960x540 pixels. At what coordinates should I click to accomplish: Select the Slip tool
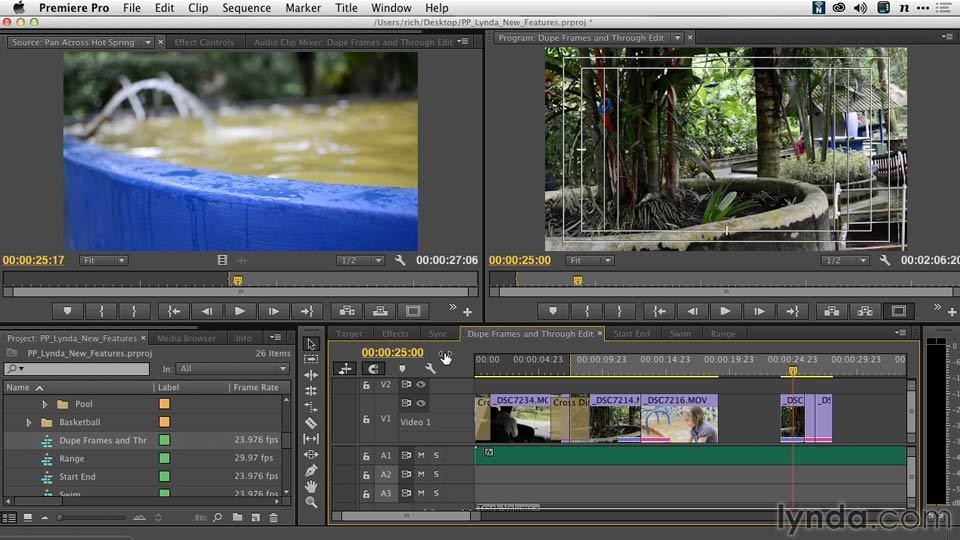[311, 438]
